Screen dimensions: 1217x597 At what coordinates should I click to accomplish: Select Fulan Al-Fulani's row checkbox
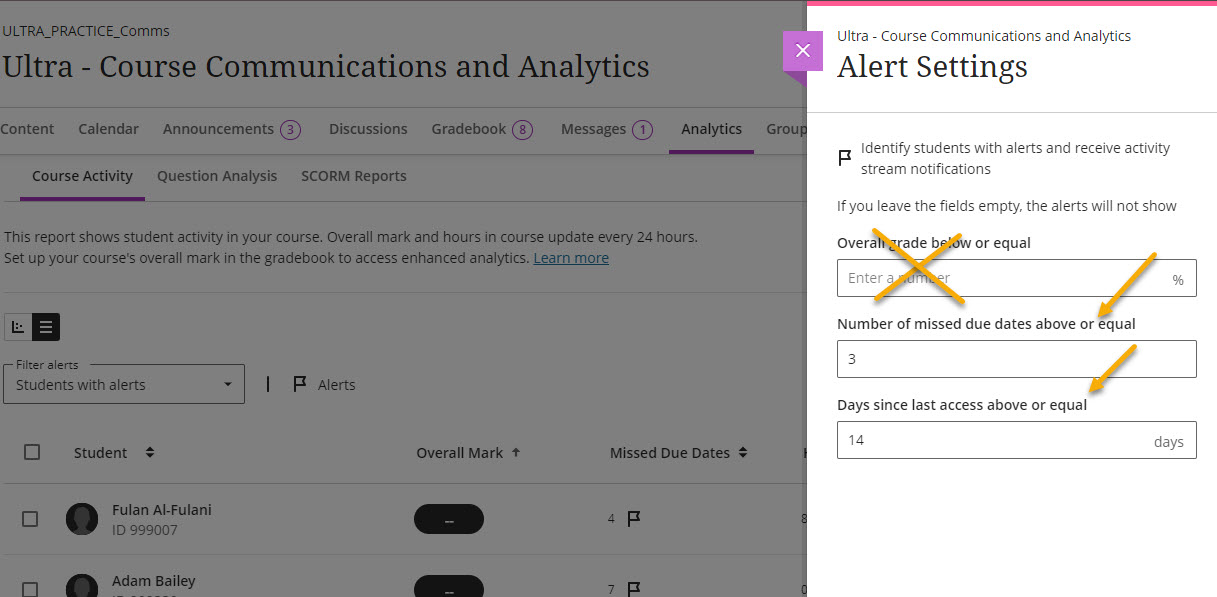tap(30, 519)
